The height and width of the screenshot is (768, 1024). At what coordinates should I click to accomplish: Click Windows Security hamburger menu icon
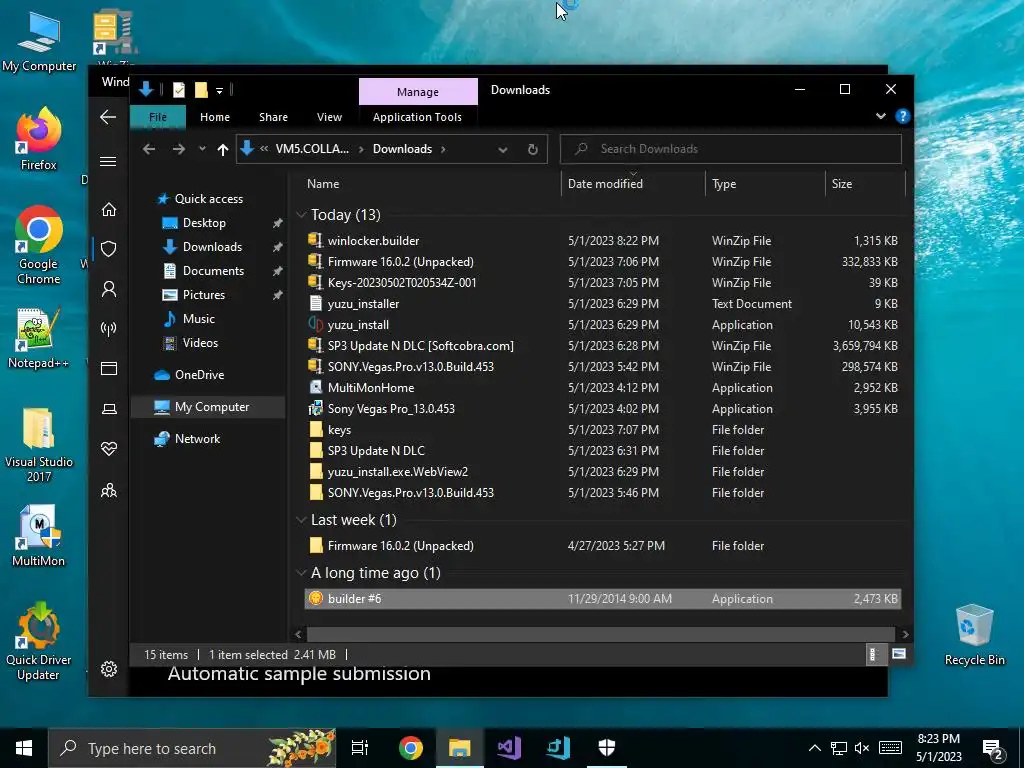(x=108, y=161)
